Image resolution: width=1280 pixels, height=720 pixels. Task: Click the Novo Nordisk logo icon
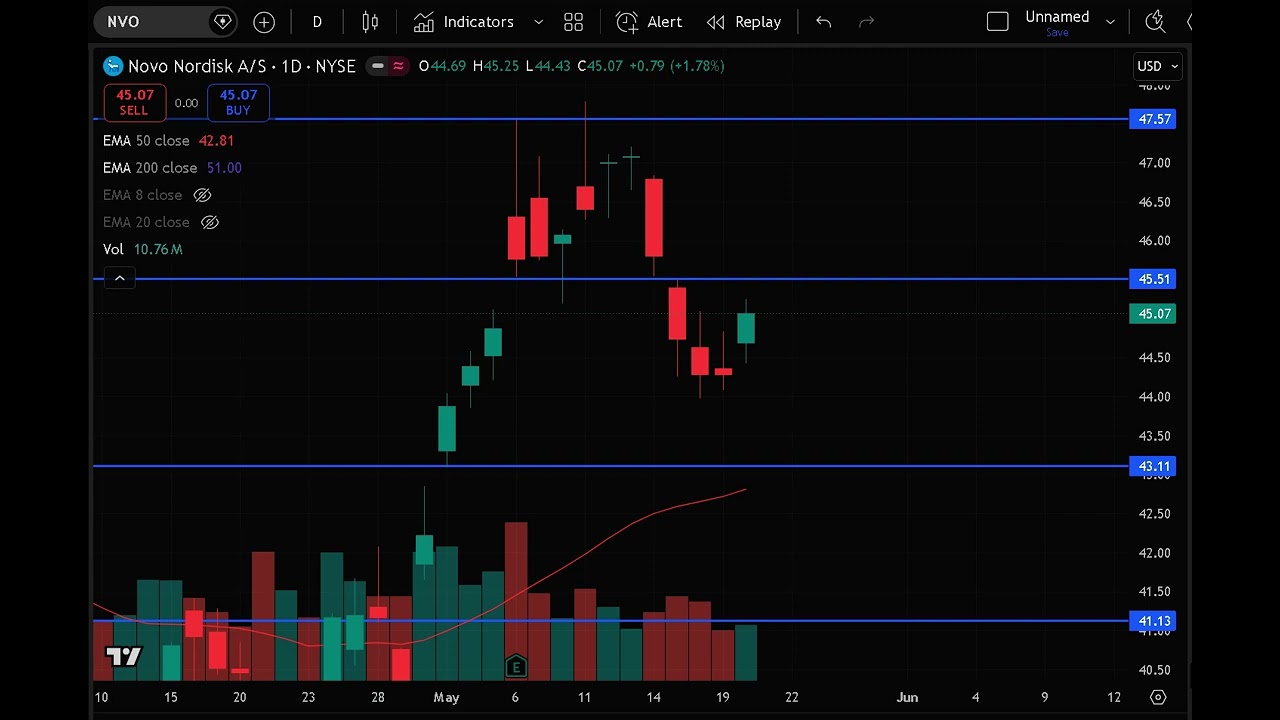pos(113,66)
